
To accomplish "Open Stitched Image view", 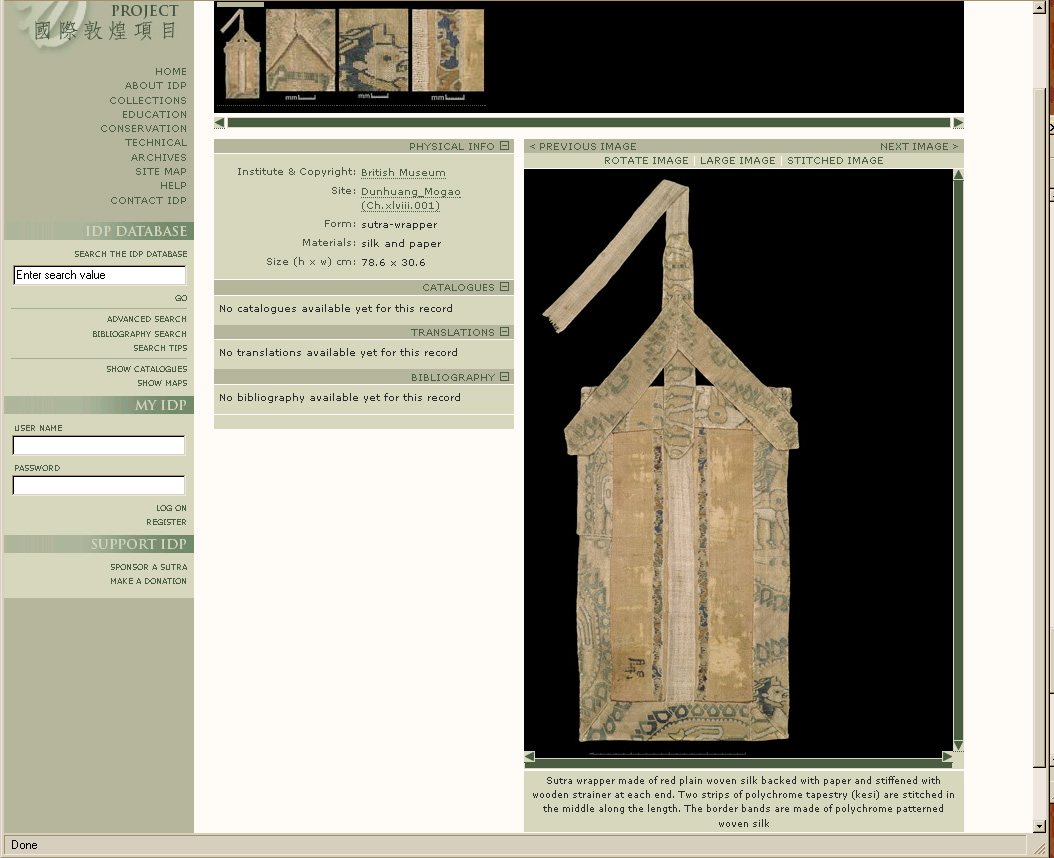I will click(x=835, y=161).
